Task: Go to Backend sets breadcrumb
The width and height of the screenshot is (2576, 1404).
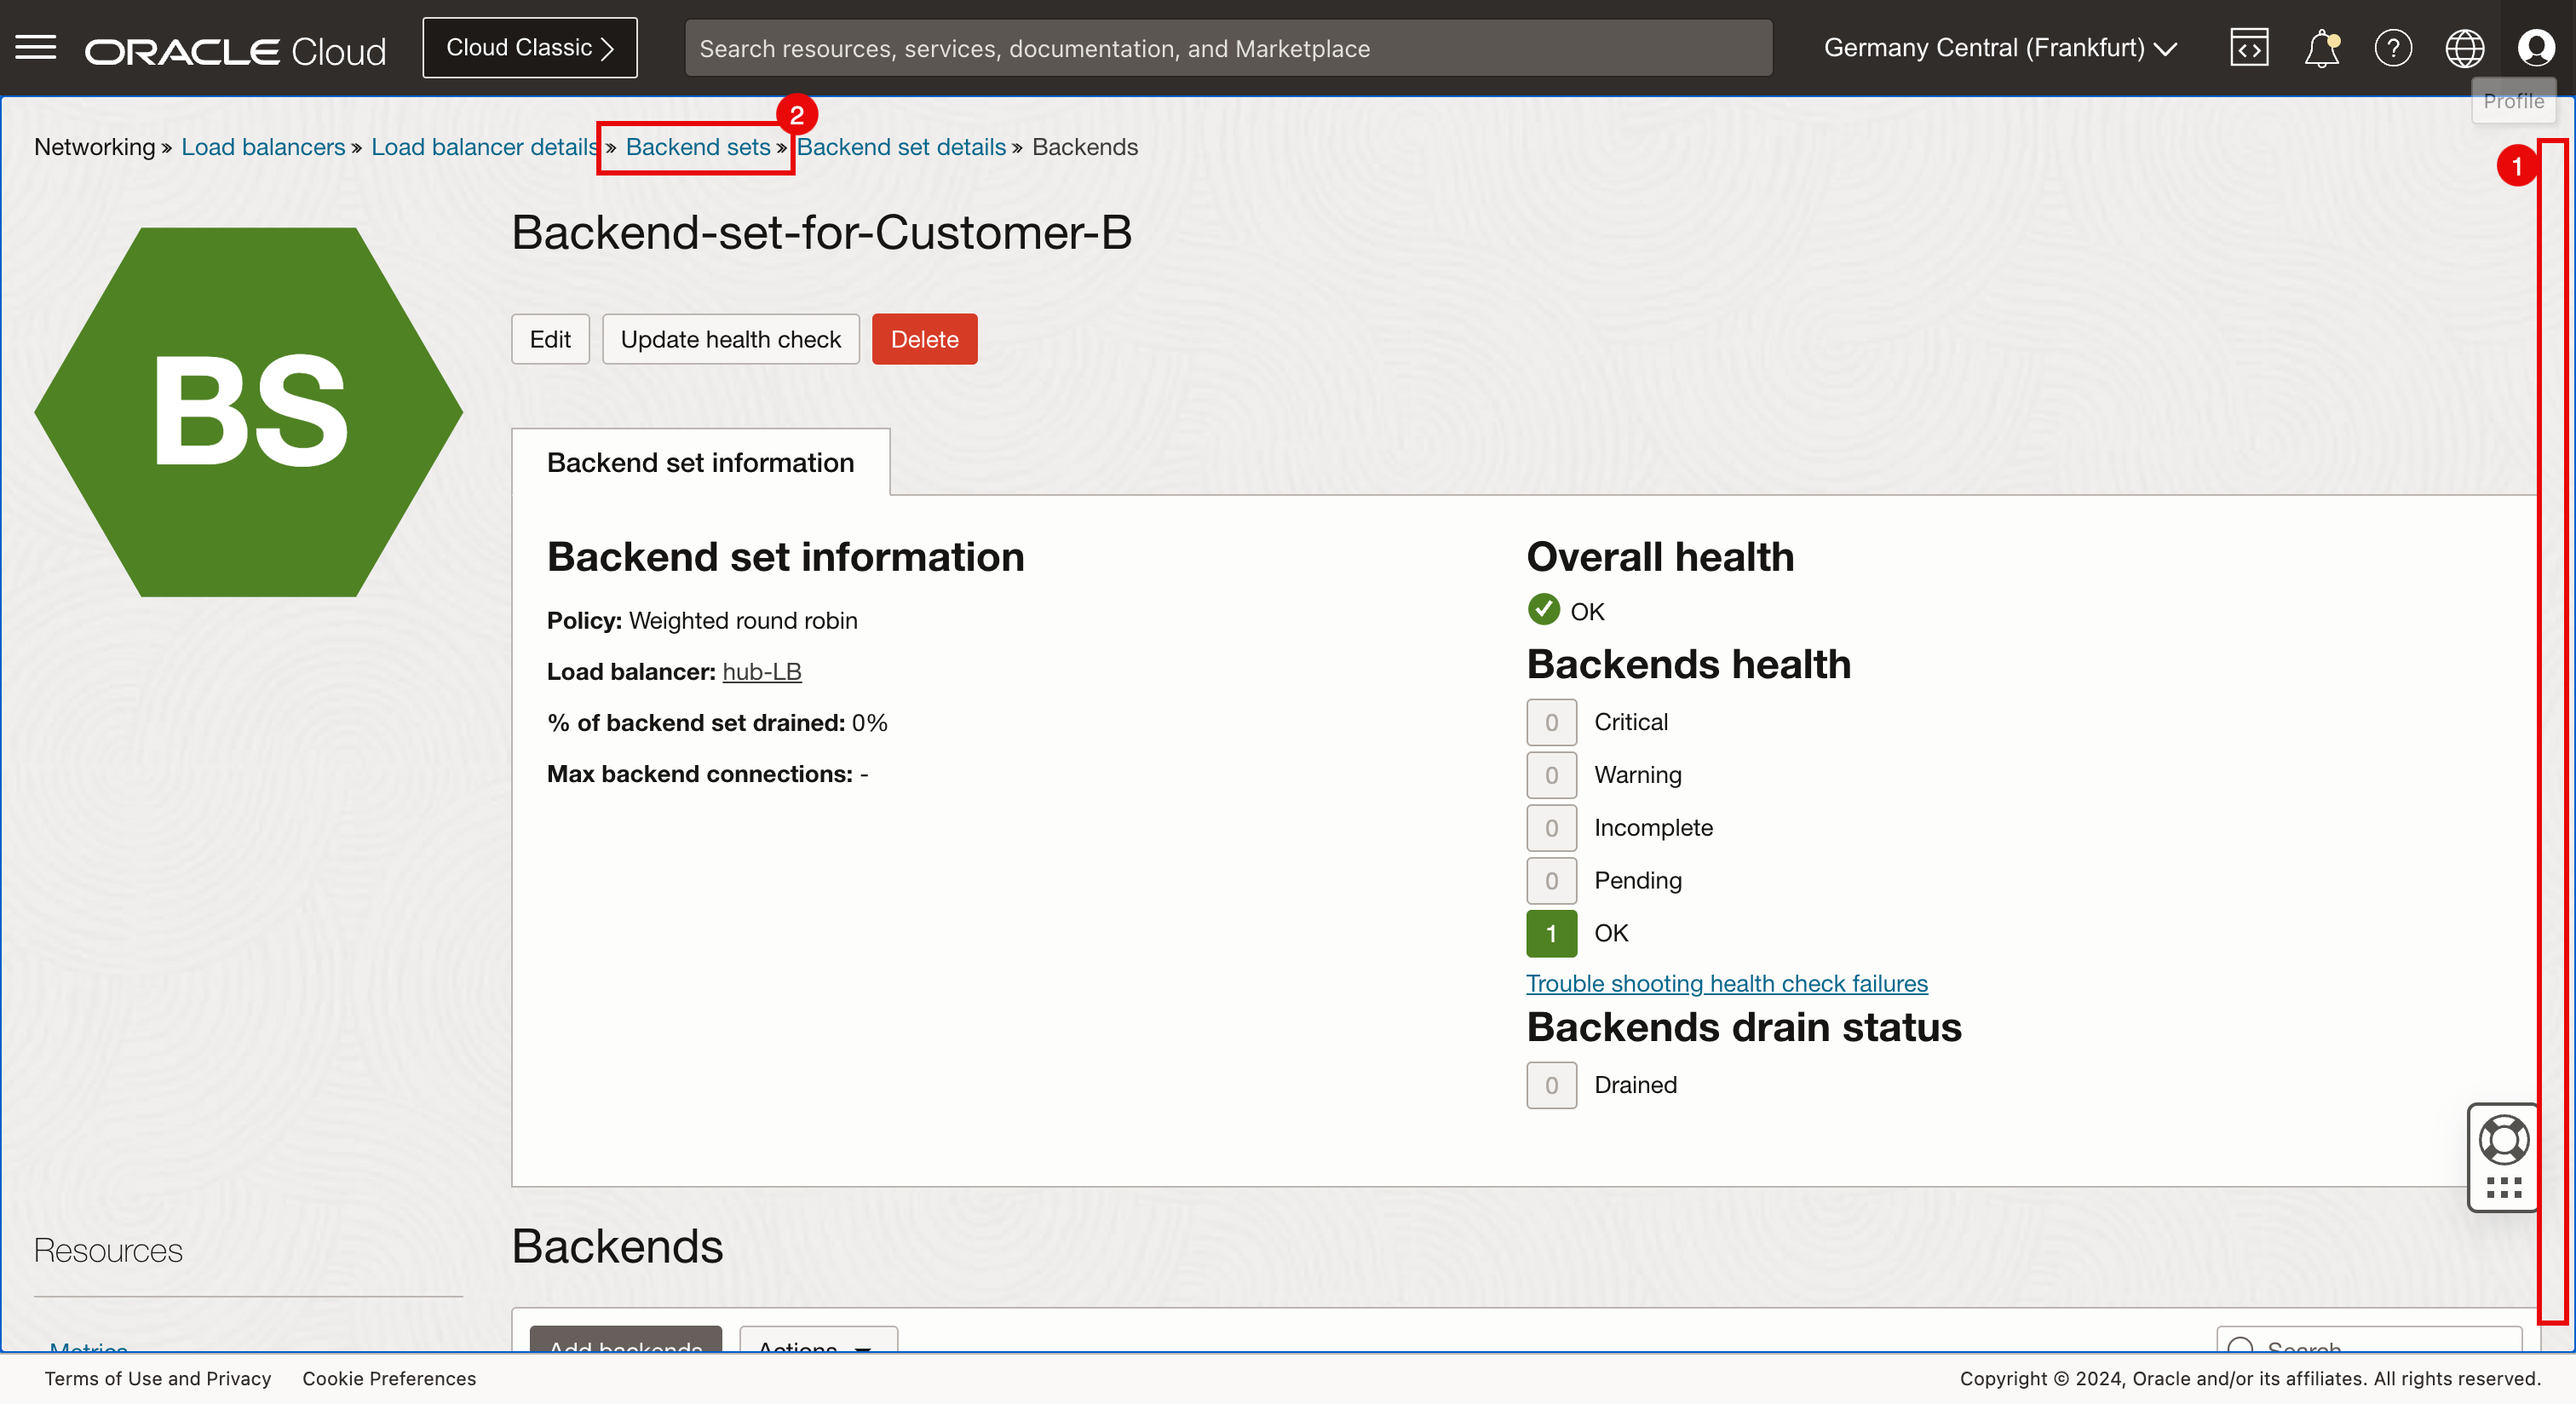Action: click(x=697, y=147)
